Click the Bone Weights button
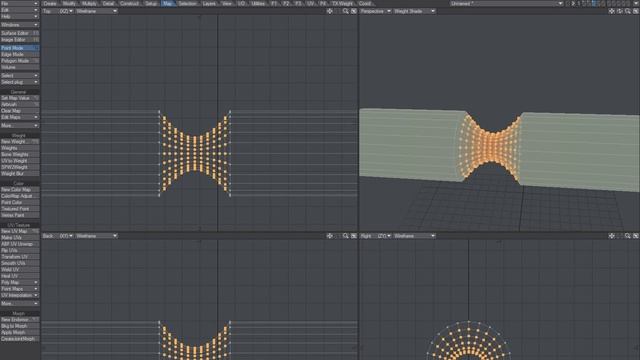This screenshot has height=360, width=640. coord(20,154)
